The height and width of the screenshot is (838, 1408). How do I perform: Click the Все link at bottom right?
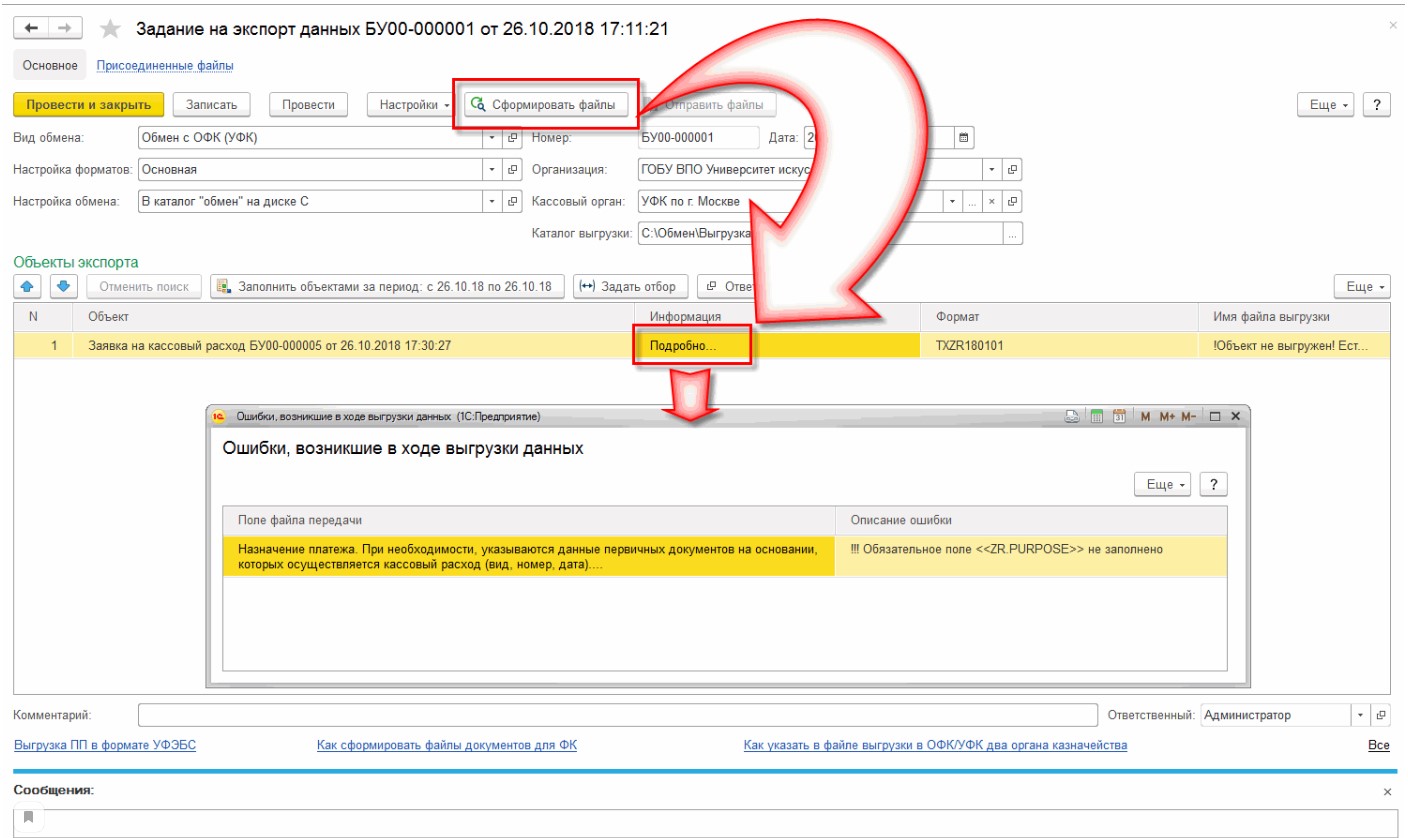pyautogui.click(x=1379, y=746)
